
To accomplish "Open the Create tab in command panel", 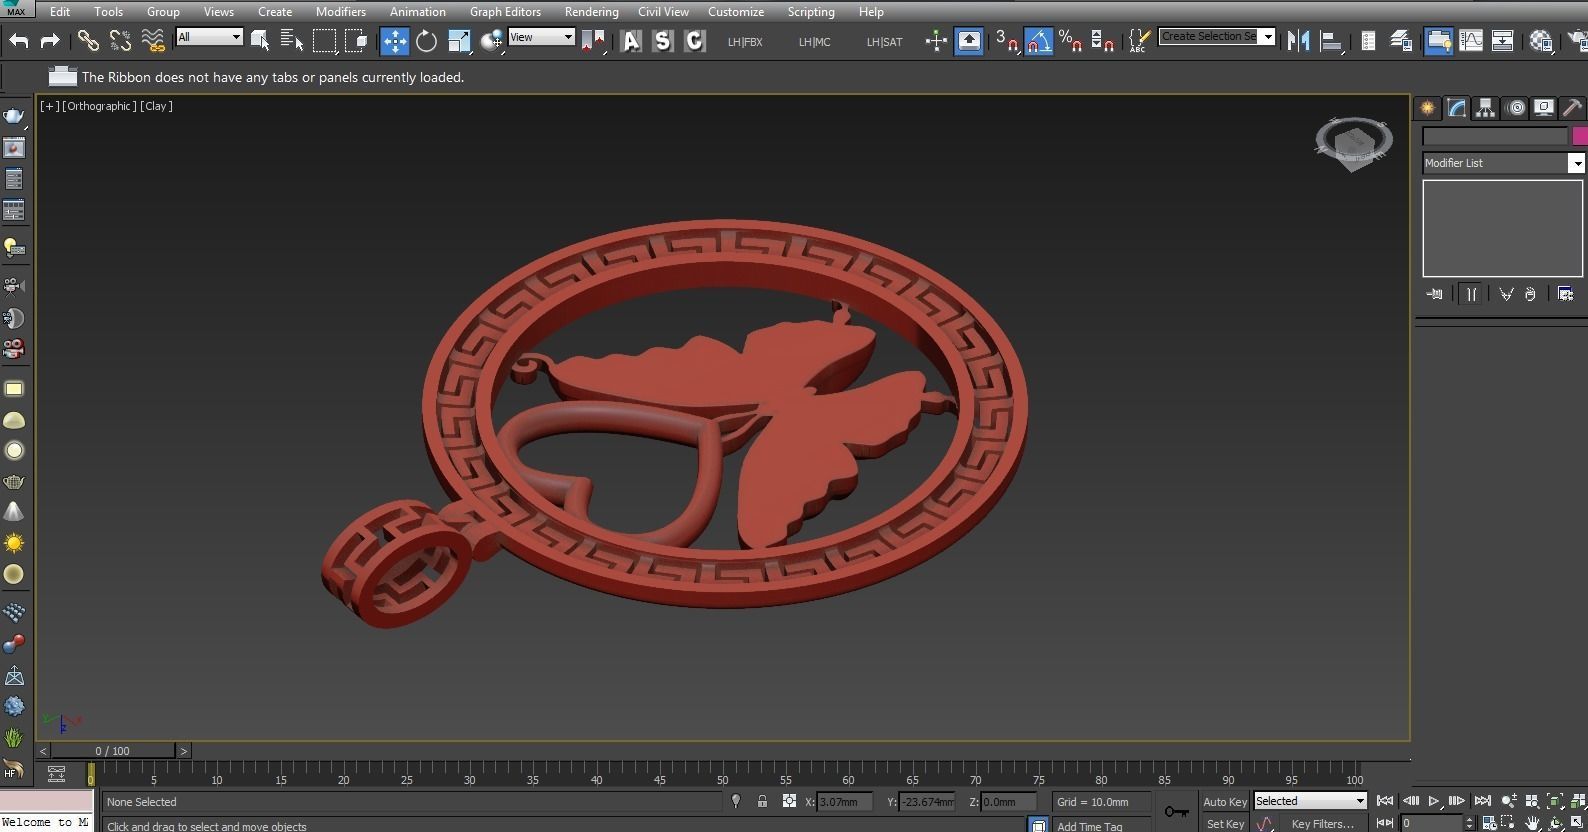I will pos(1427,108).
